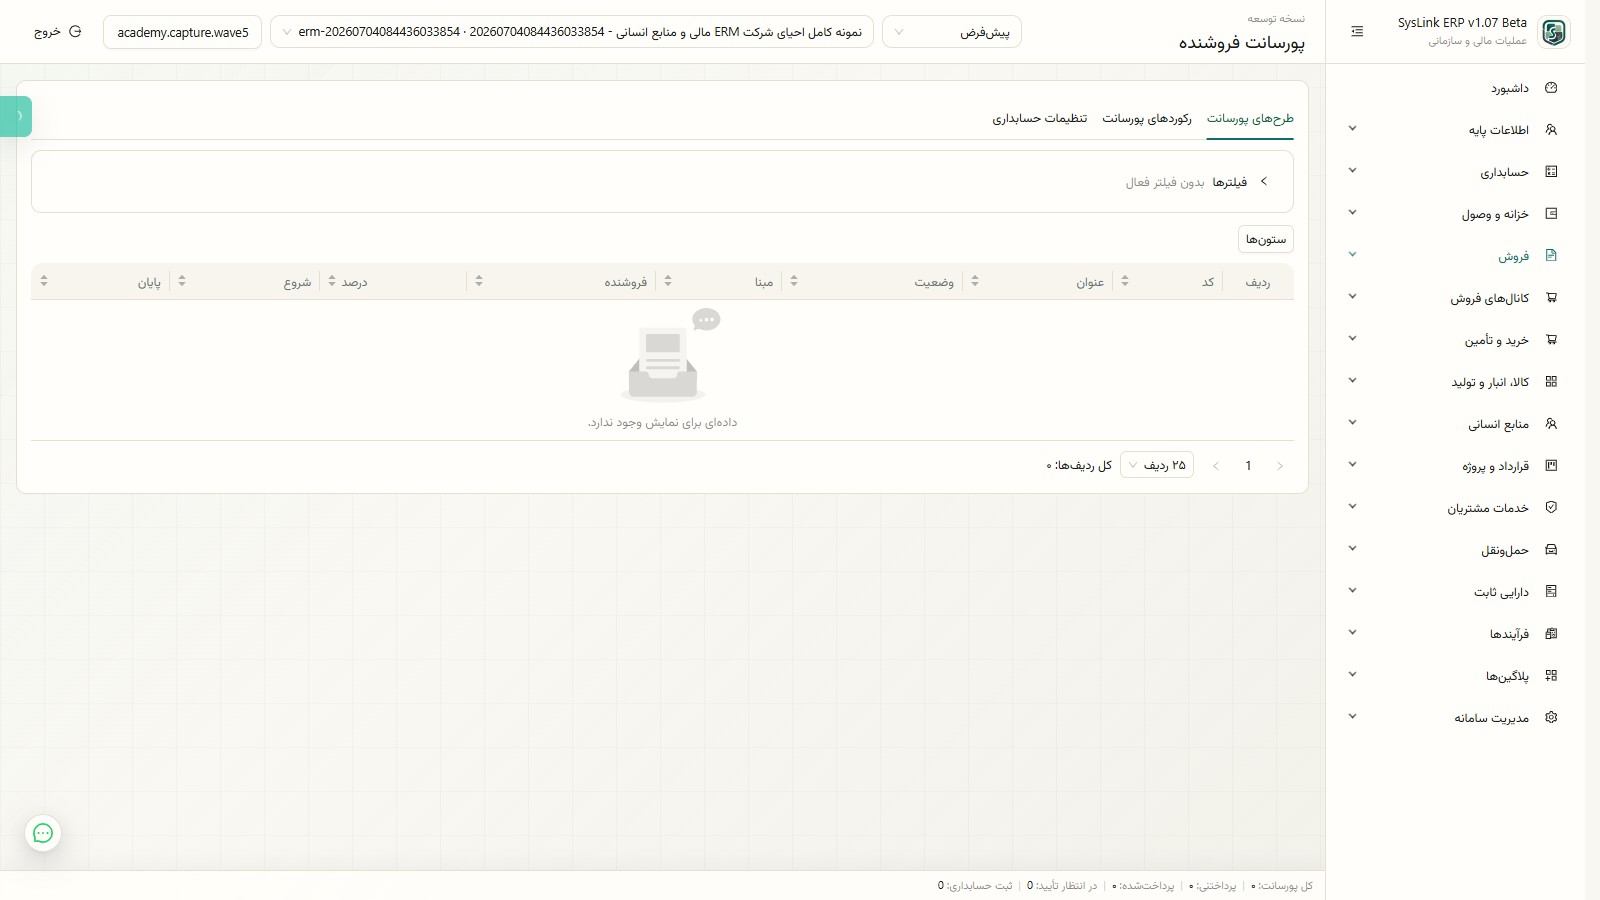The width and height of the screenshot is (1600, 900).
Task: Collapse the sidebar with the menu-fold icon
Action: tap(1357, 32)
